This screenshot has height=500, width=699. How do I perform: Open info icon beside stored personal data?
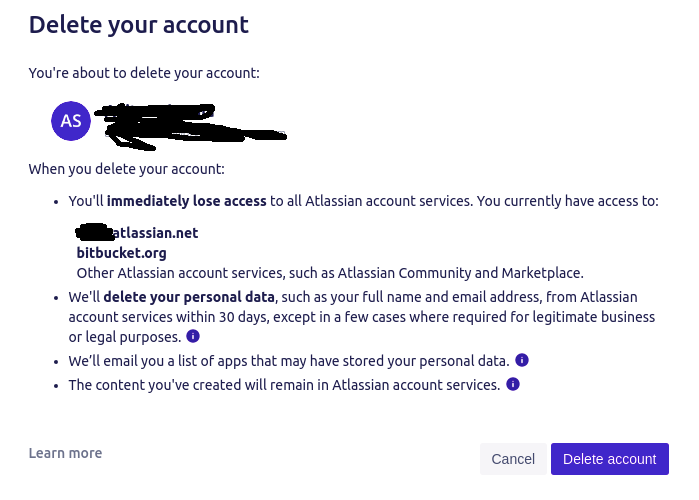click(522, 360)
